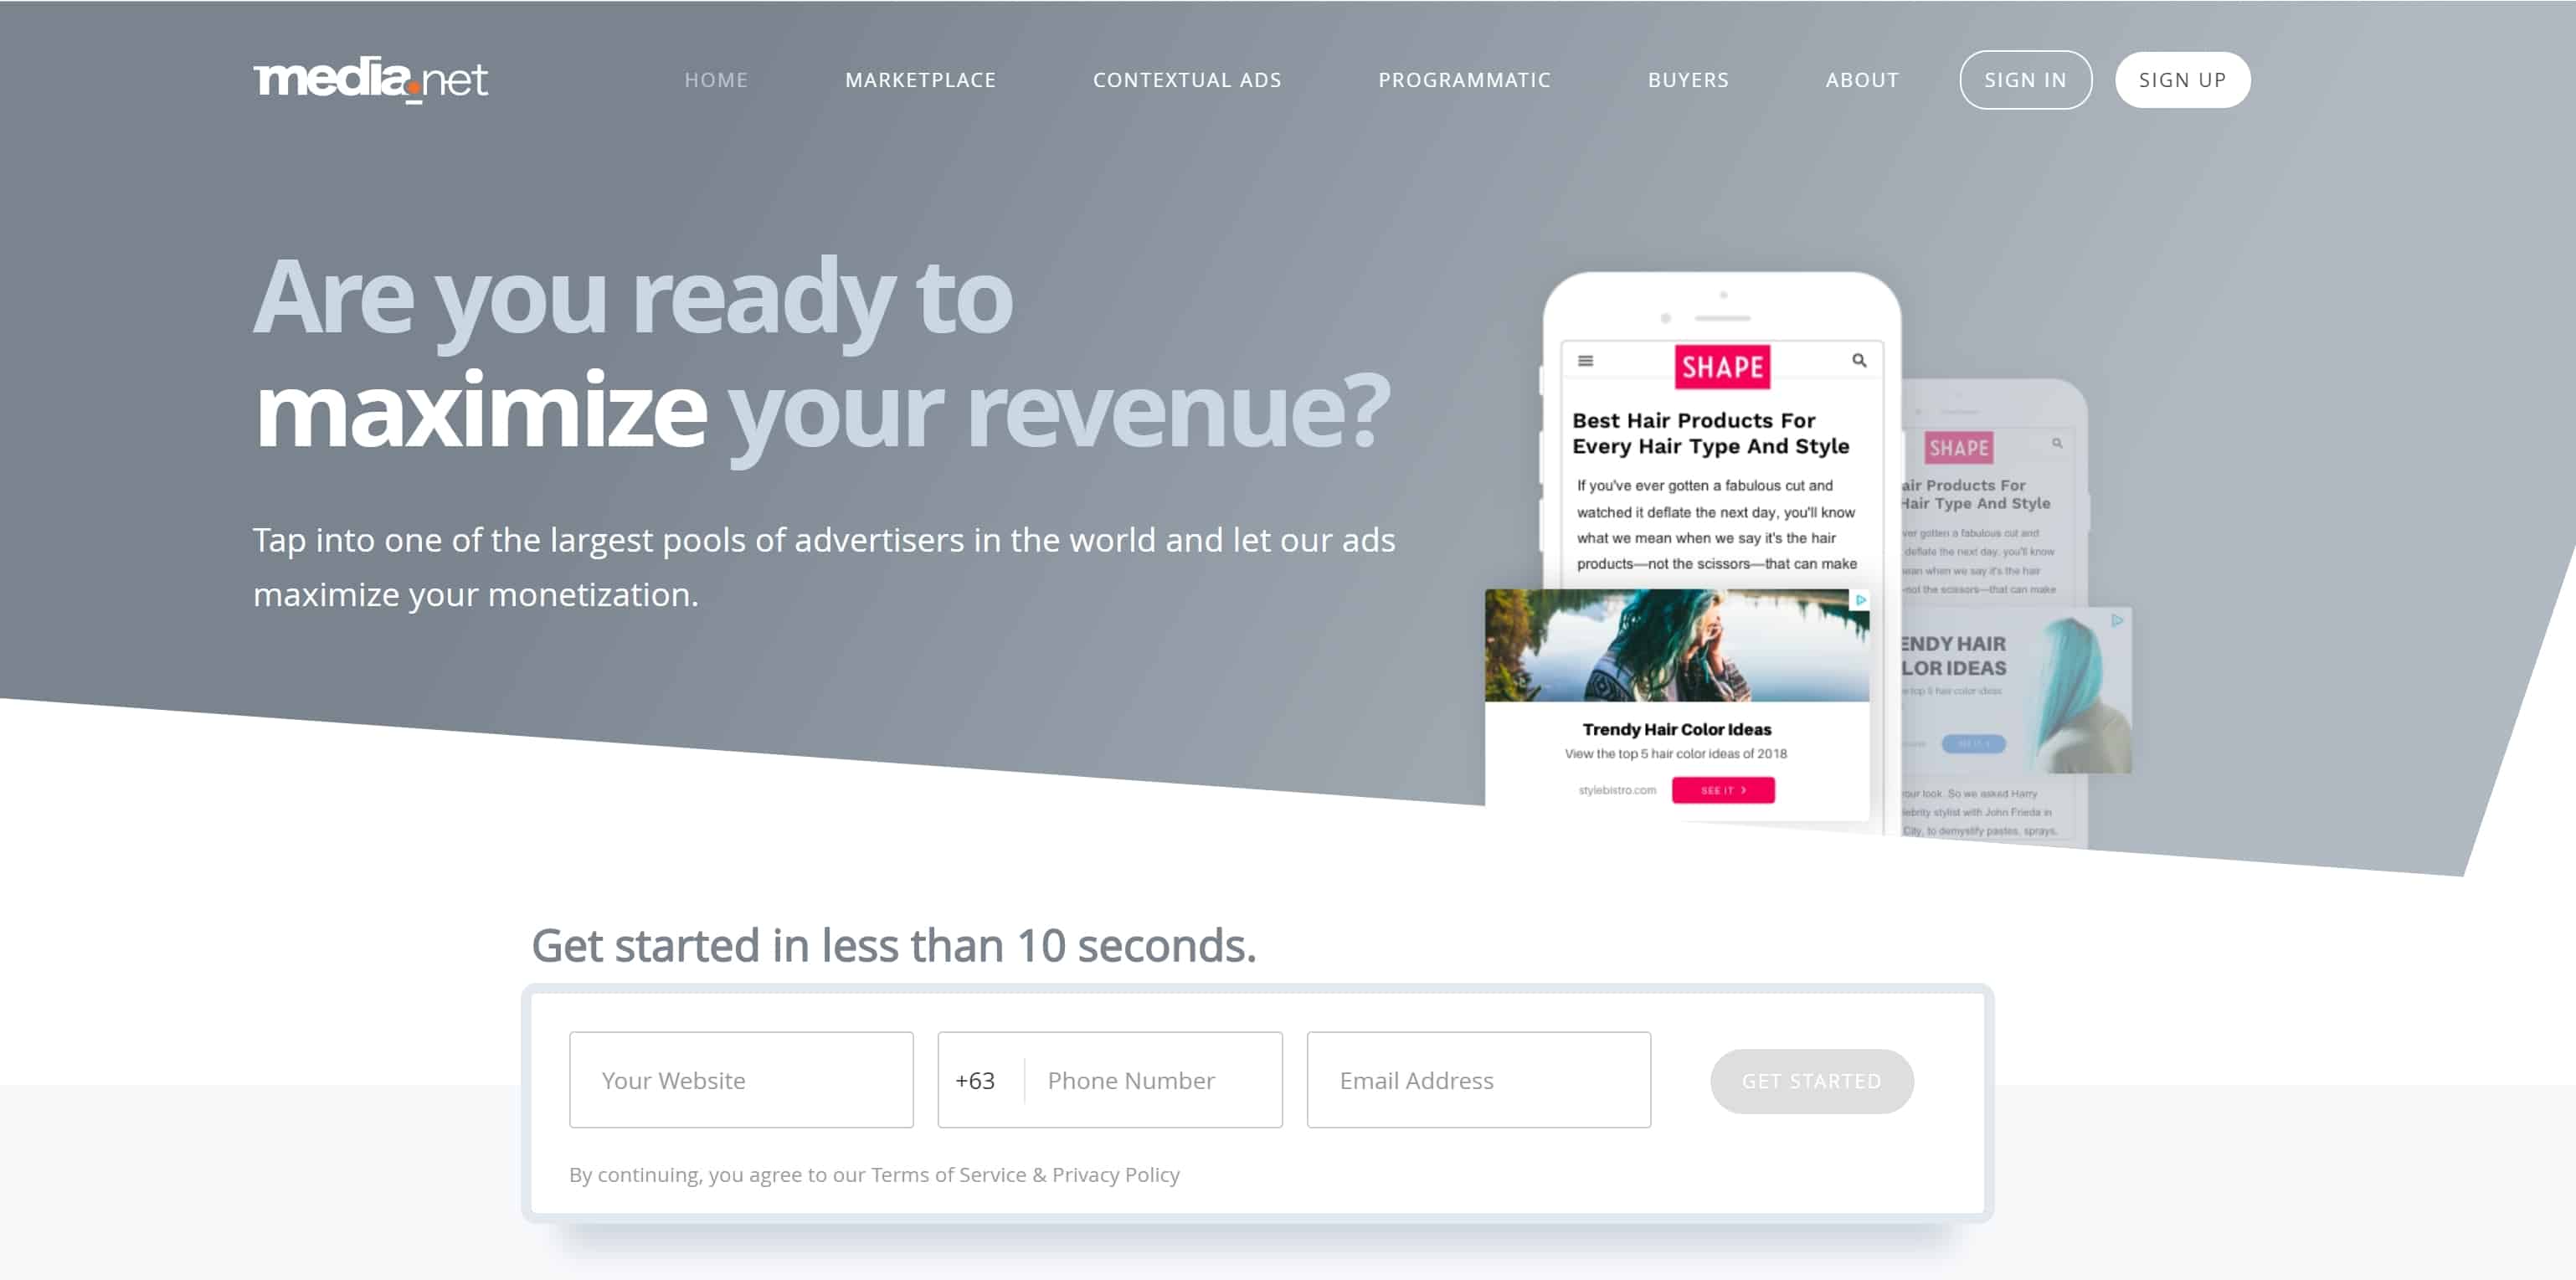Click the hamburger menu icon on mockup
The width and height of the screenshot is (2576, 1280).
(x=1586, y=362)
